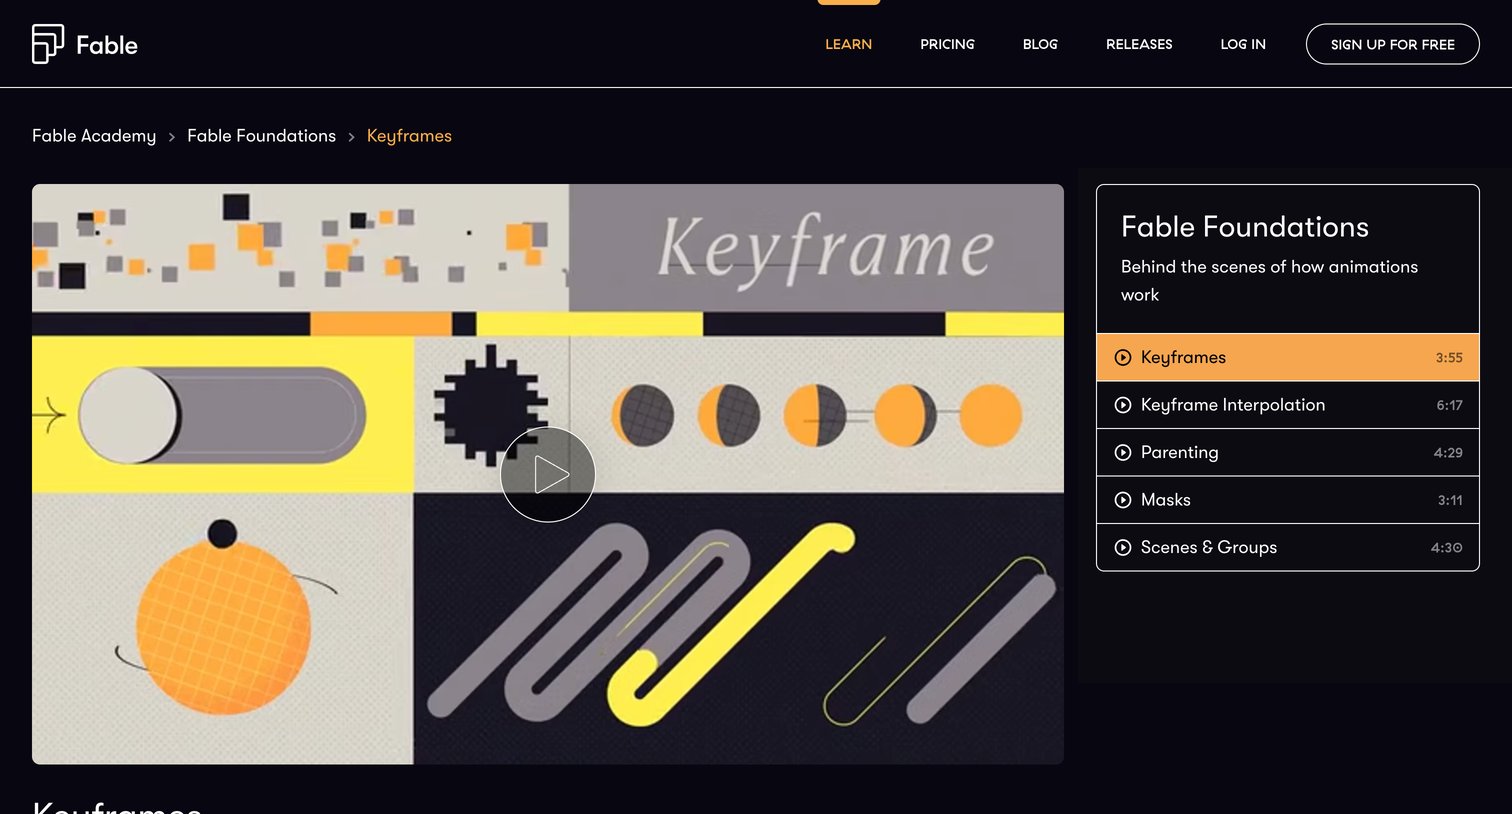The height and width of the screenshot is (814, 1512).
Task: Click the Fable logo icon
Action: click(48, 44)
